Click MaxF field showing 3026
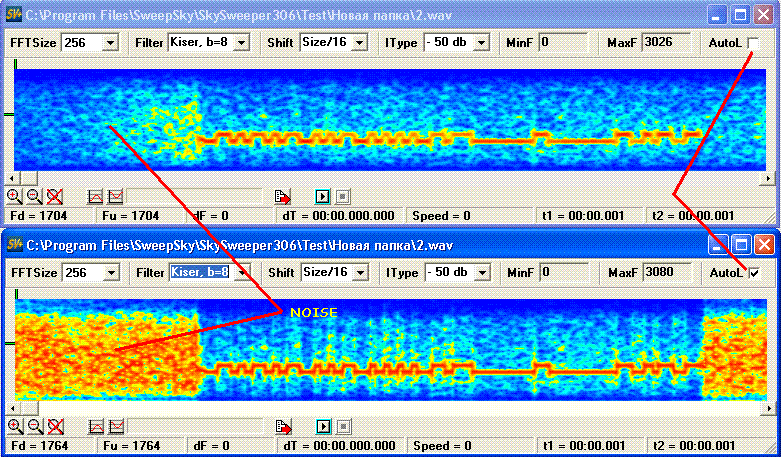This screenshot has width=781, height=457. pyautogui.click(x=665, y=43)
